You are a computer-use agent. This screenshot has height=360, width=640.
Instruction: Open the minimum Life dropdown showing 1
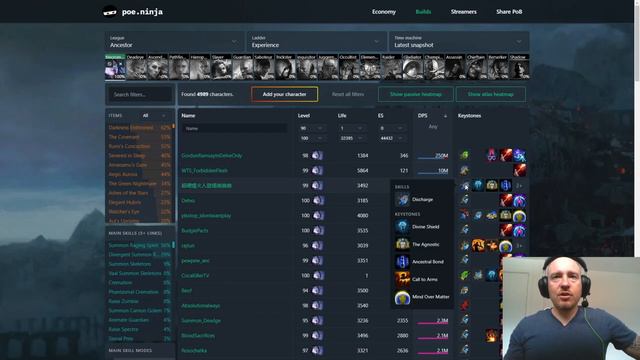352,128
